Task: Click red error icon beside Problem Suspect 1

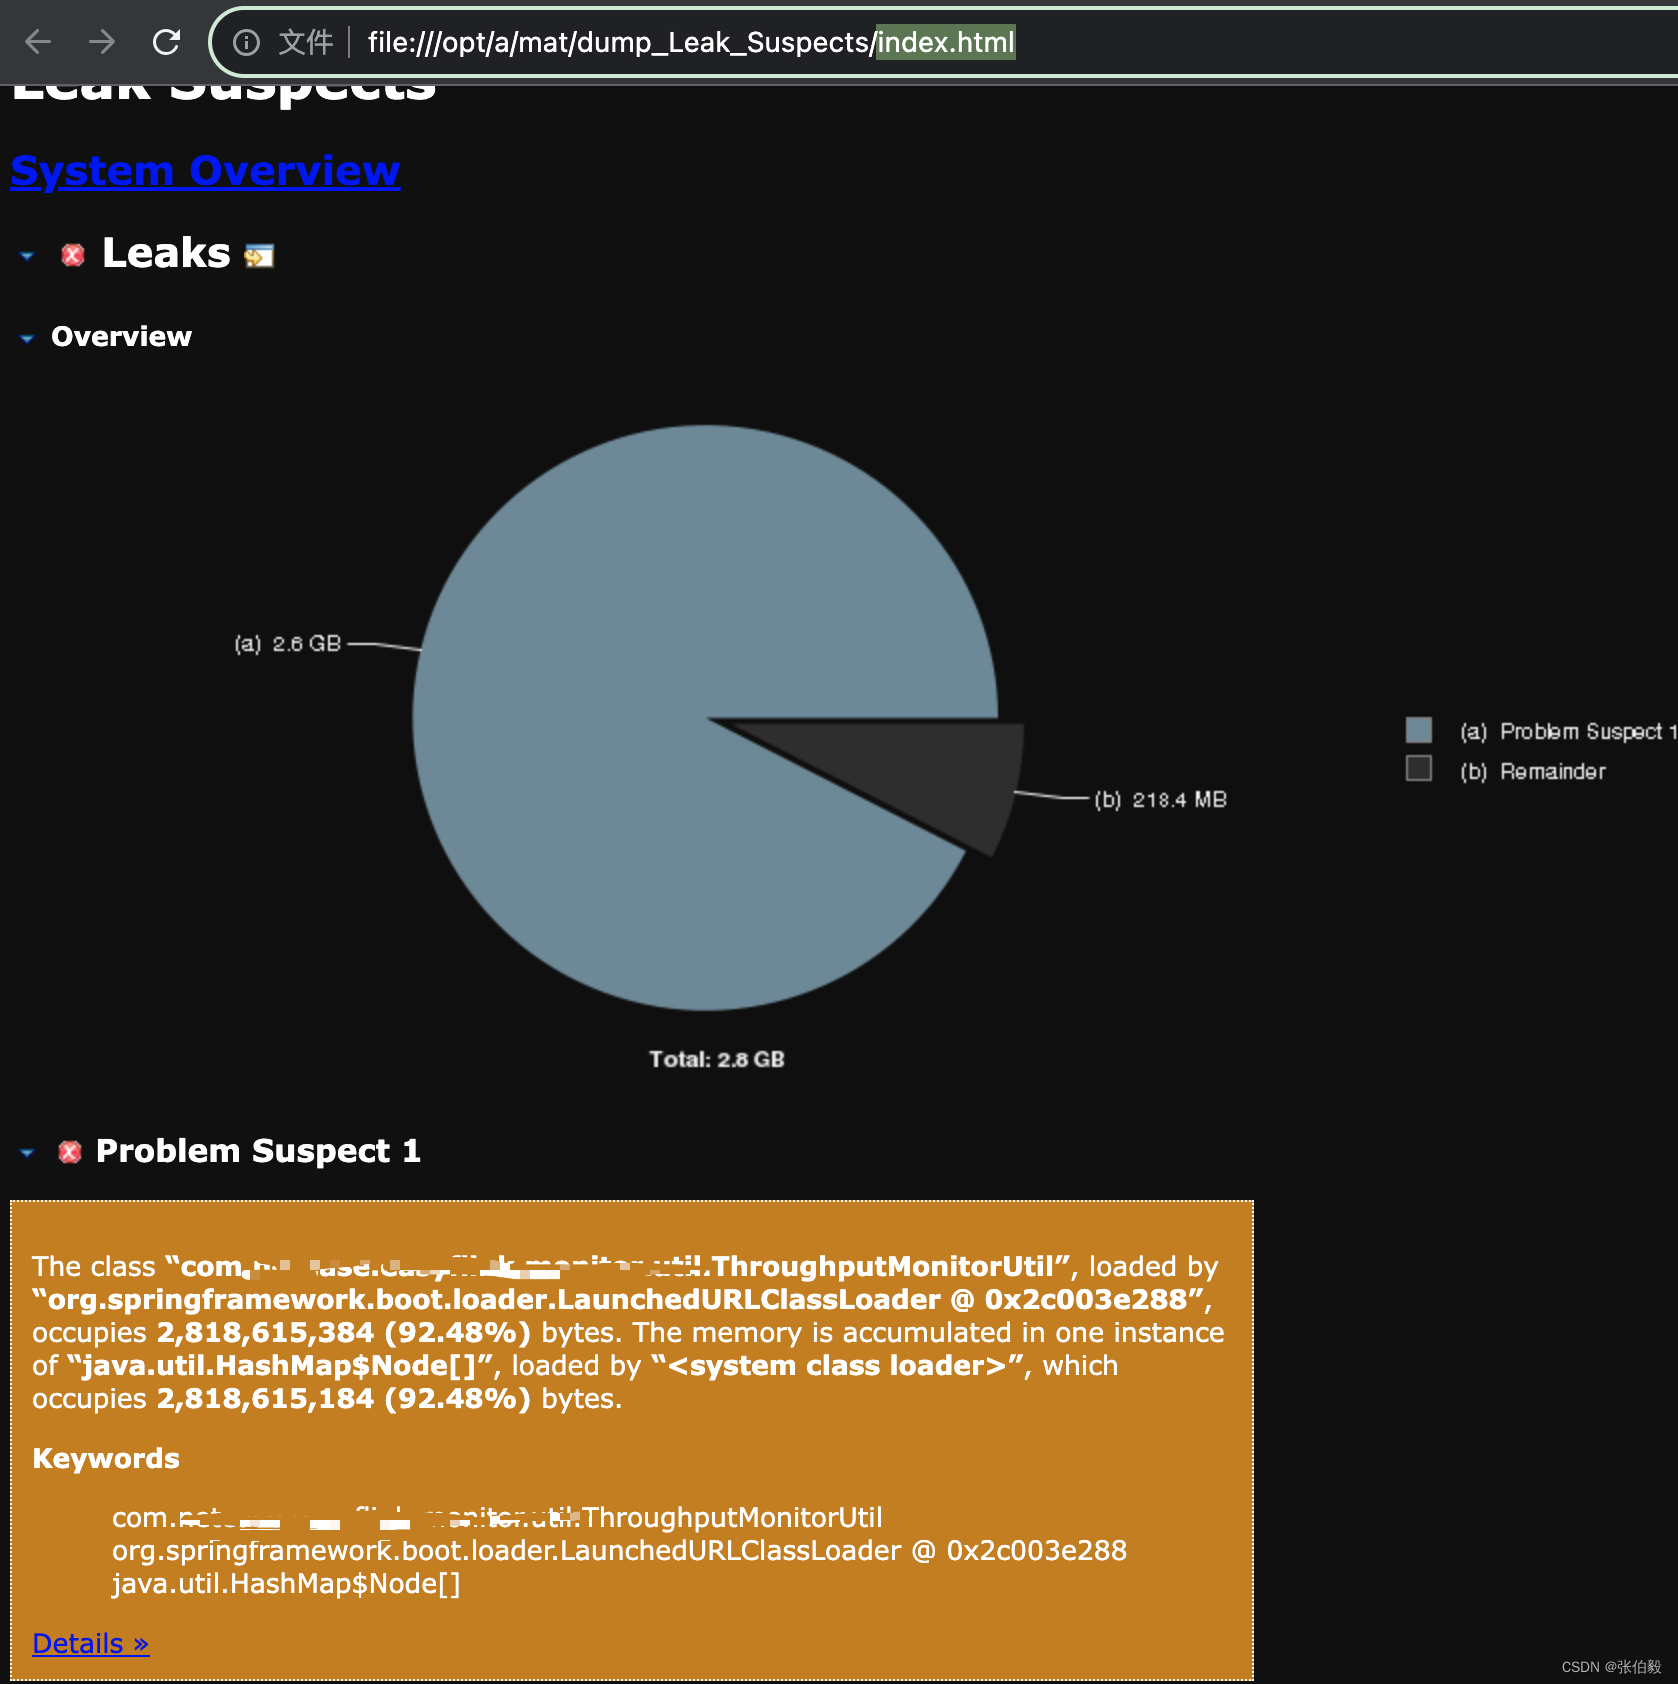Action: [x=70, y=1152]
